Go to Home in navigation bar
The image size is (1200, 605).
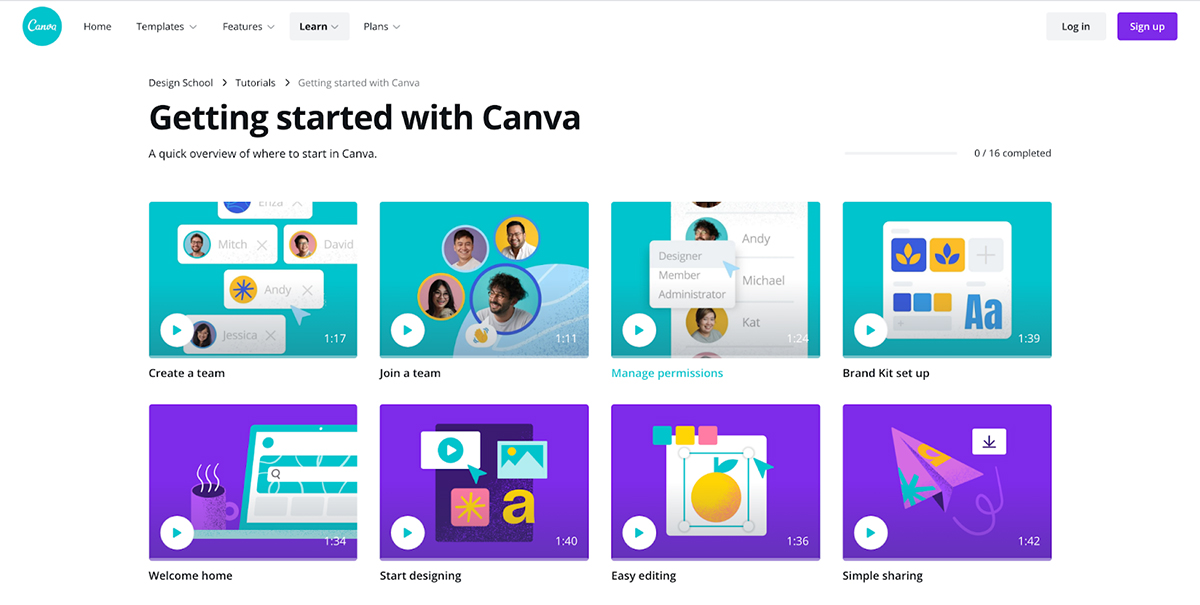tap(97, 27)
